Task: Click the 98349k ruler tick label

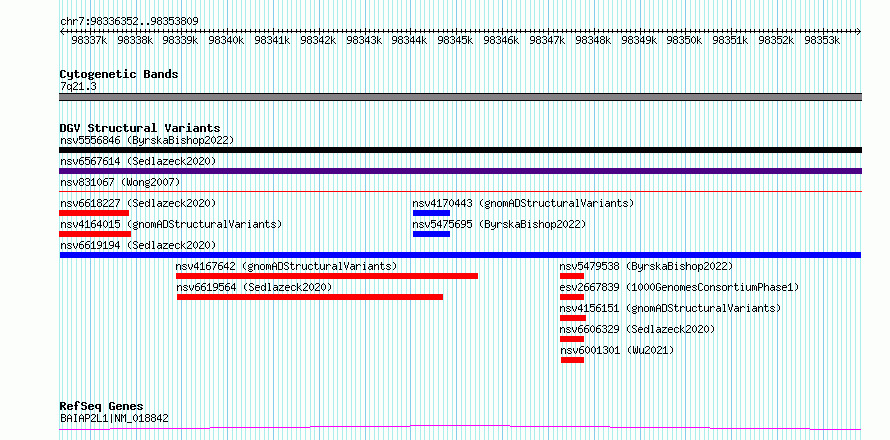Action: (x=639, y=40)
